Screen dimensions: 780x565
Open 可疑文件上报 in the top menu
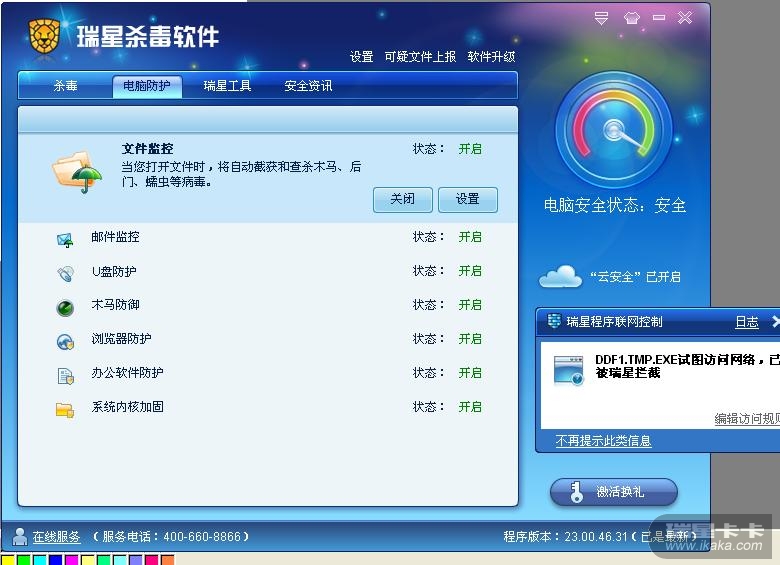click(420, 57)
